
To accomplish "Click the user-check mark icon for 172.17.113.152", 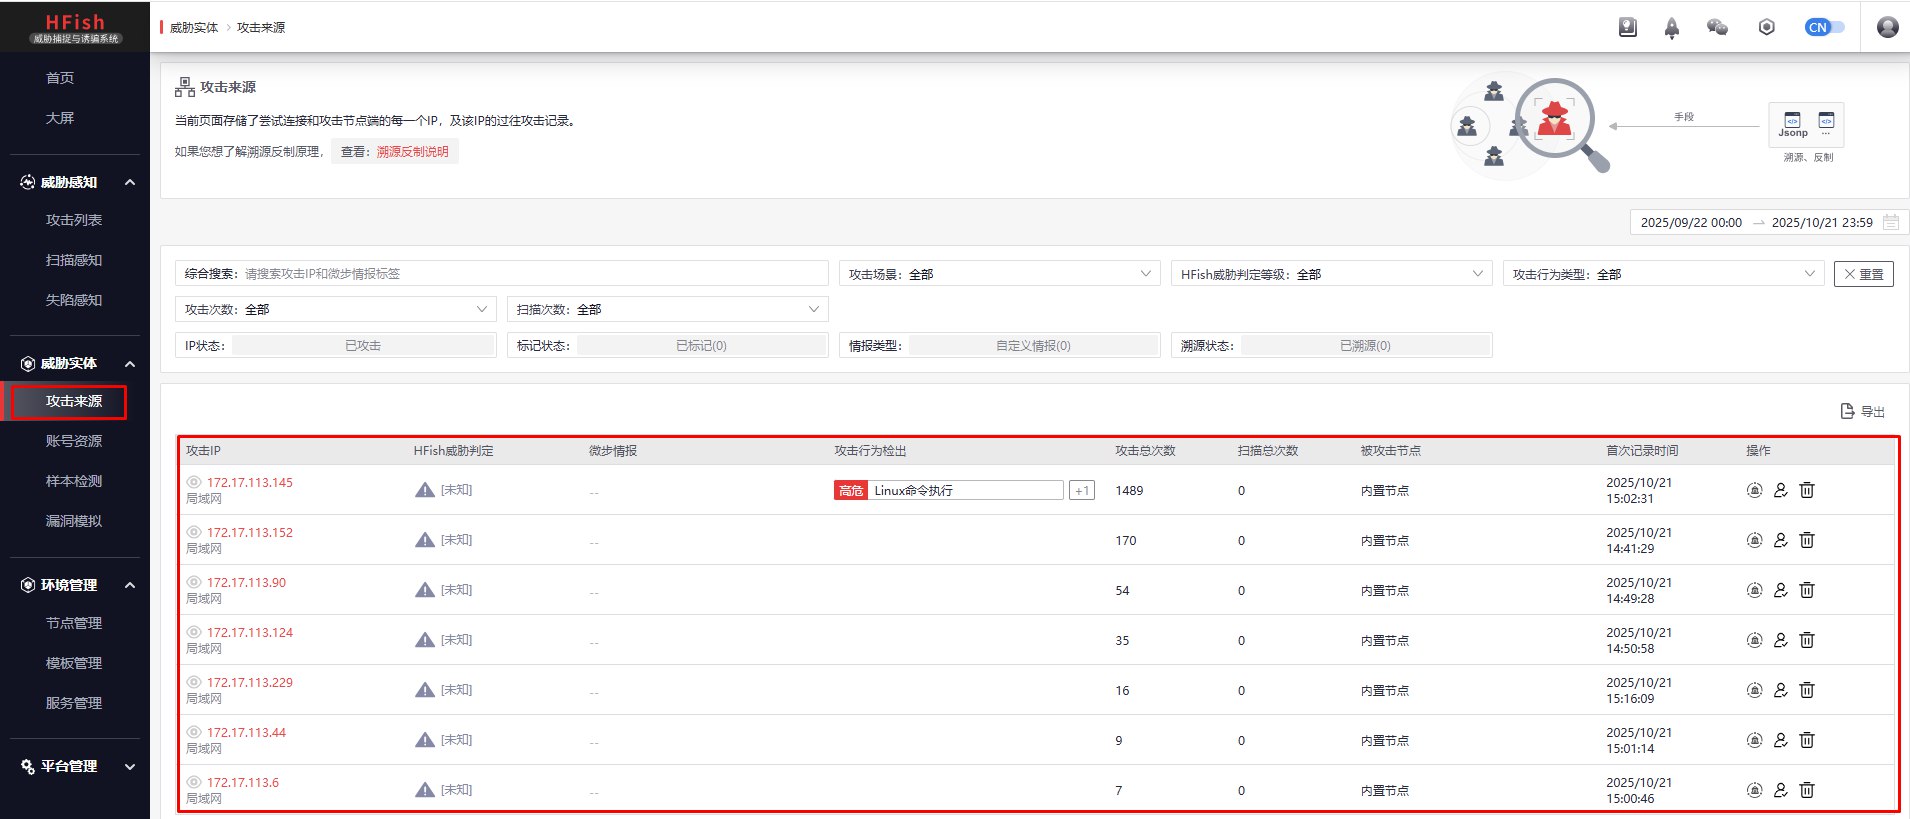I will (x=1780, y=540).
